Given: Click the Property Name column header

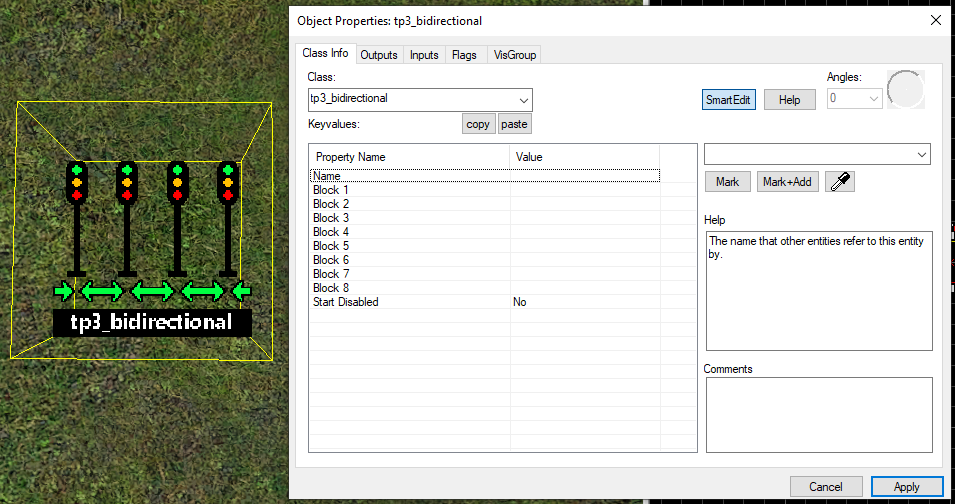Looking at the screenshot, I should coord(409,156).
